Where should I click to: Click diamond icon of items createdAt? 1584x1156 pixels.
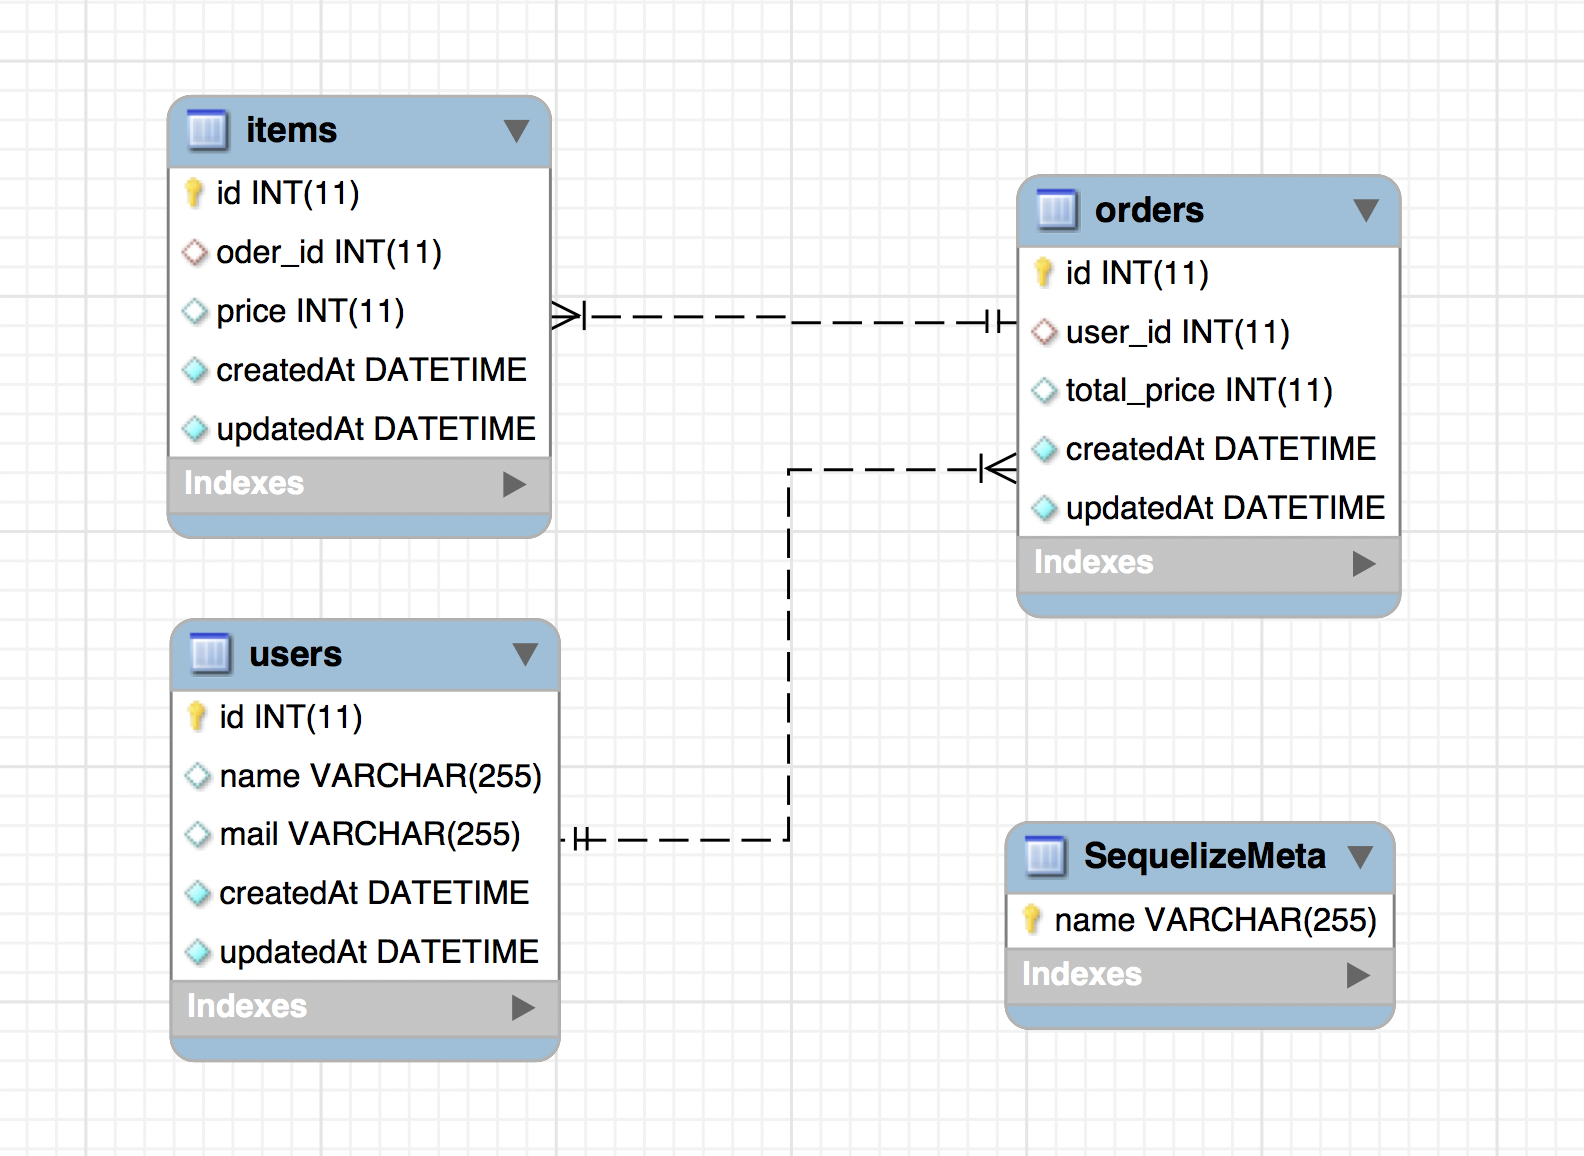point(195,370)
